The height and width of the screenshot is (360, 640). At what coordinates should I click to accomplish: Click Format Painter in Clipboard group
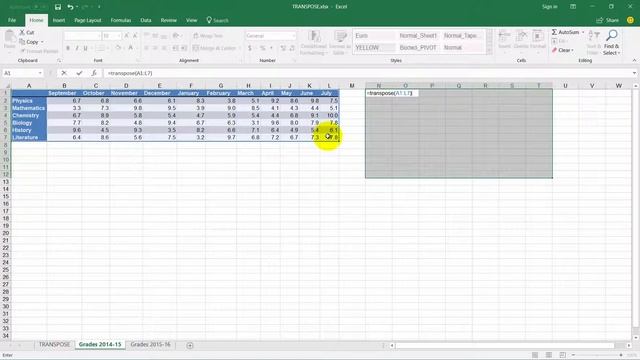[x=39, y=51]
